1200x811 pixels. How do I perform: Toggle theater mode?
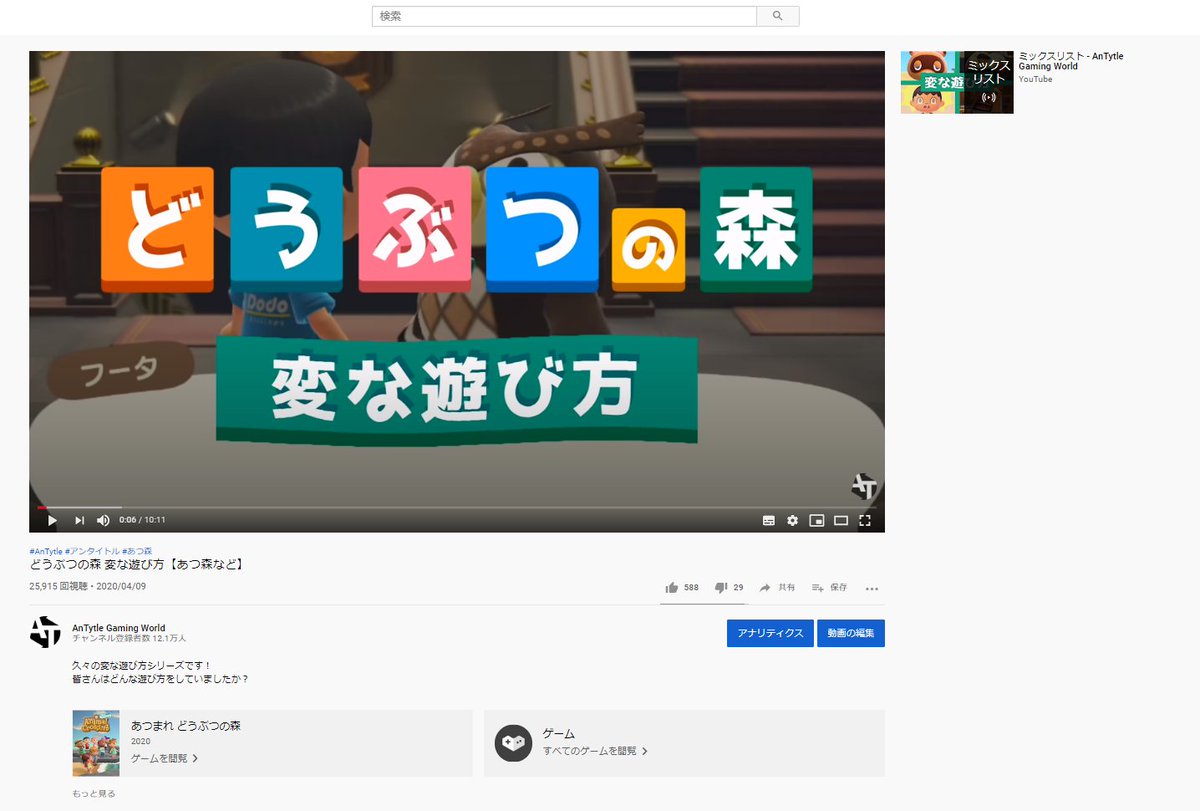(841, 520)
